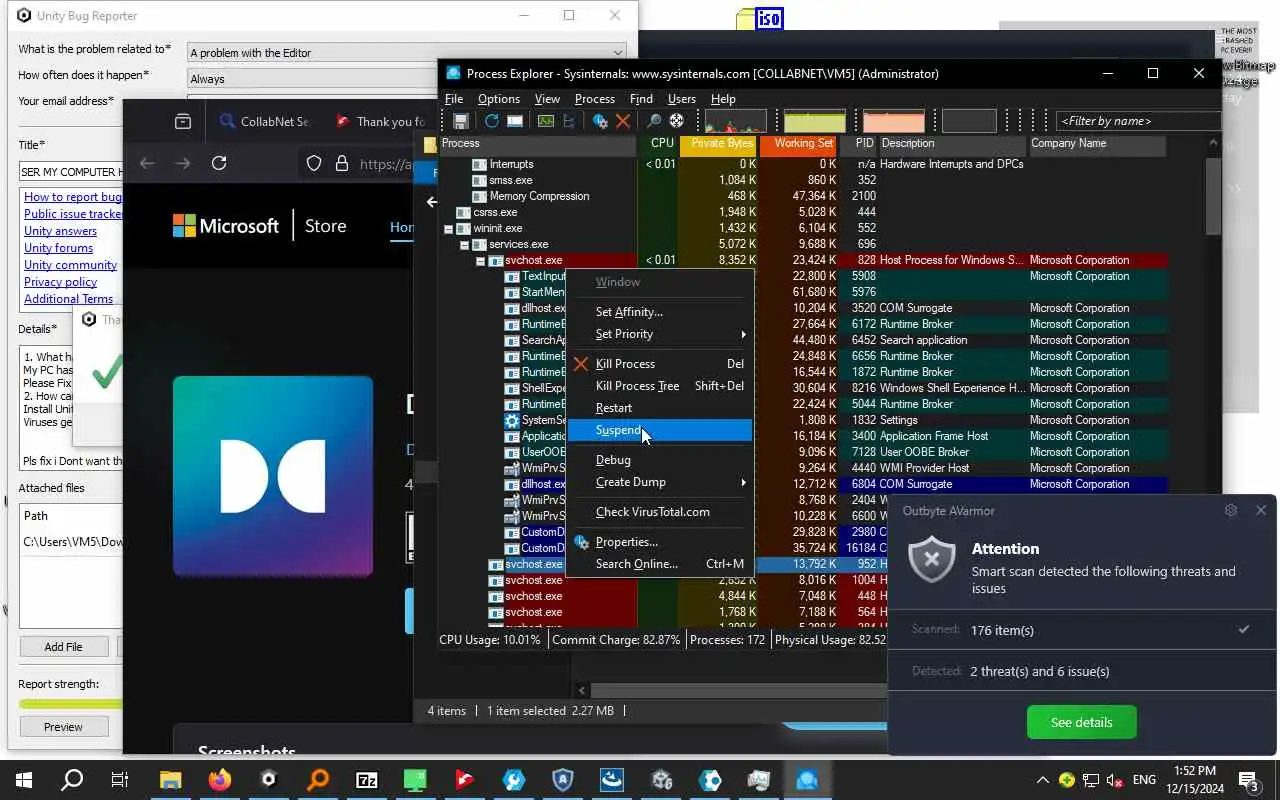This screenshot has height=800, width=1280.
Task: Click the Save icon in Process Explorer toolbar
Action: pyautogui.click(x=461, y=121)
